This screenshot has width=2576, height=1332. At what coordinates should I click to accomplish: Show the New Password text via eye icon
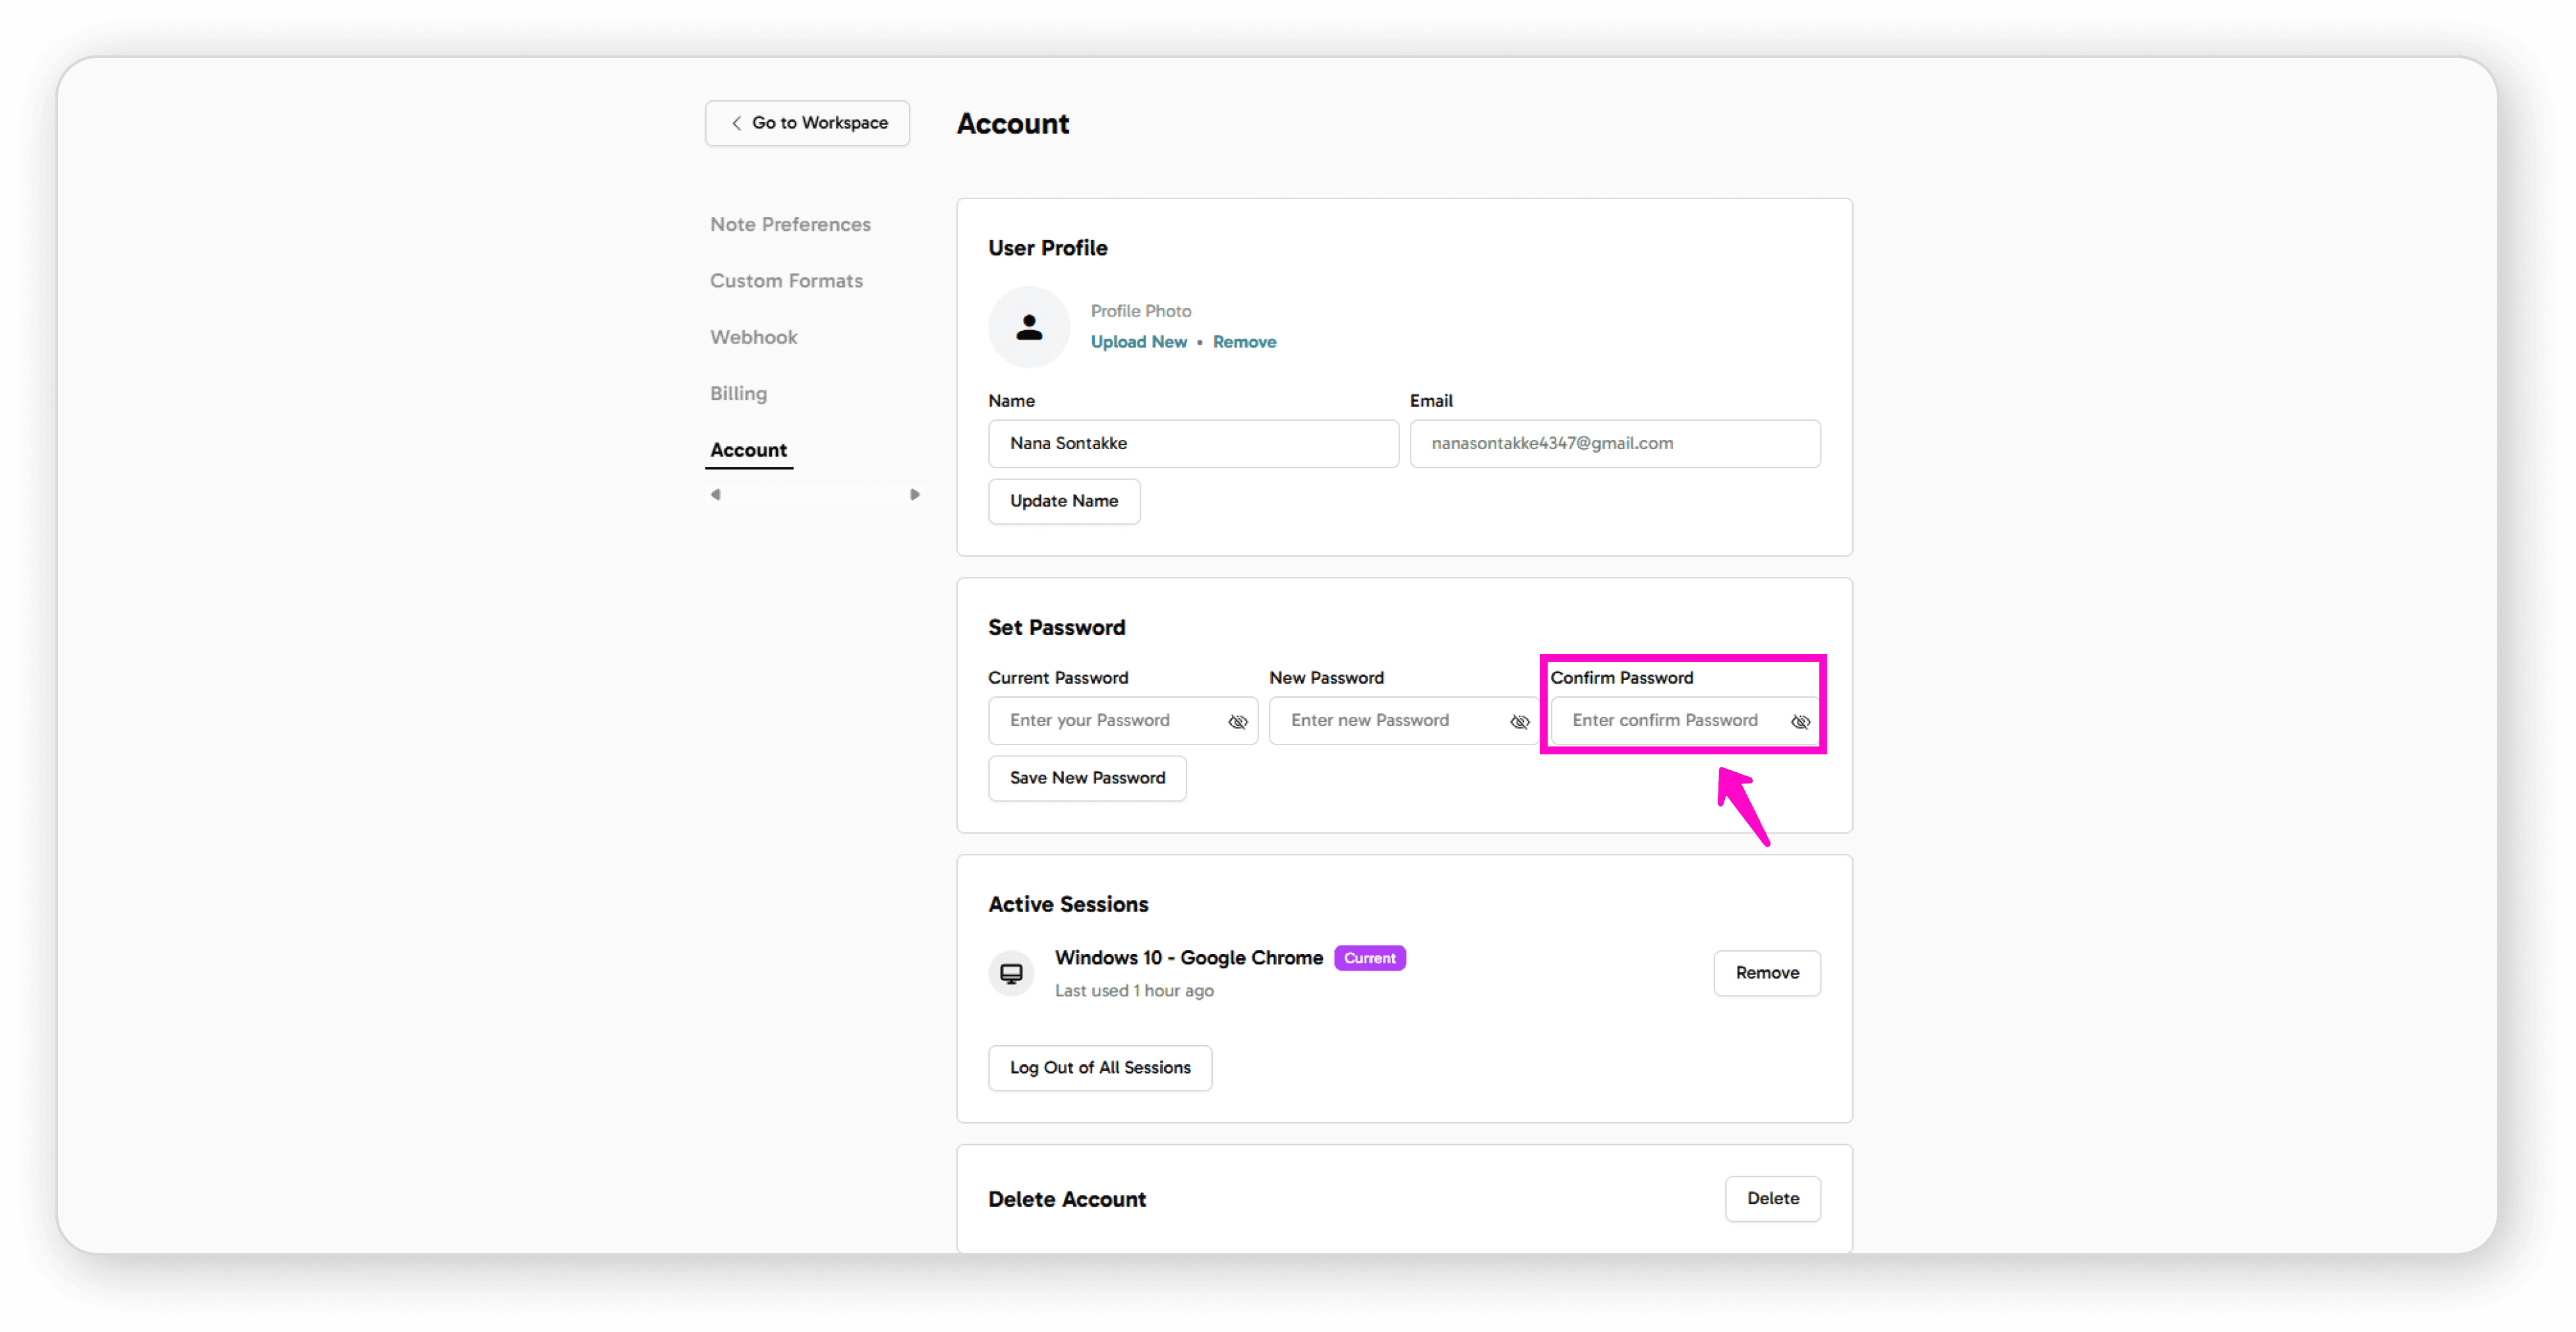(x=1519, y=722)
